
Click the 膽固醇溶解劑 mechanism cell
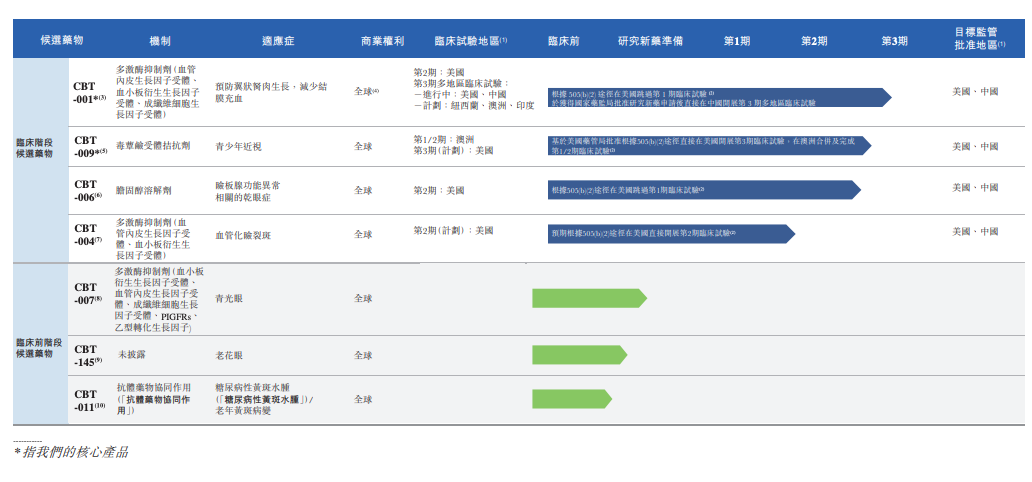click(143, 190)
